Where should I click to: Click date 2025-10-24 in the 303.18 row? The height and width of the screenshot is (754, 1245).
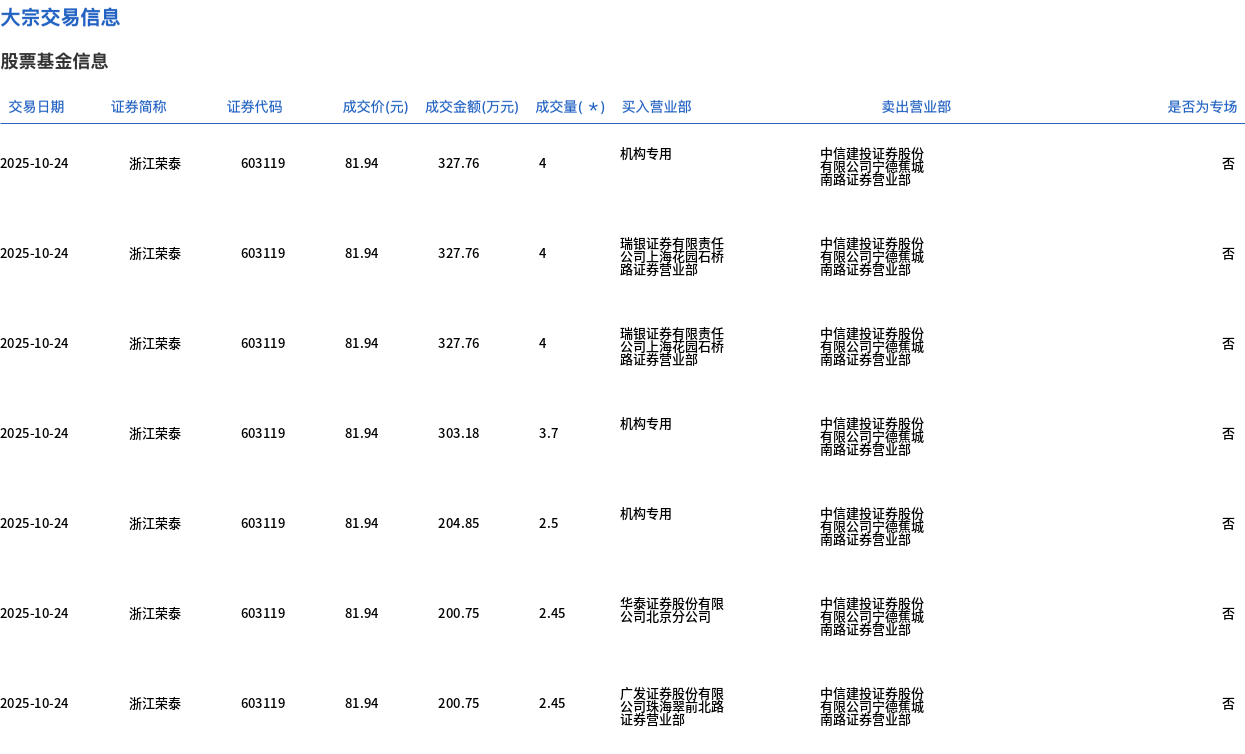tap(34, 434)
